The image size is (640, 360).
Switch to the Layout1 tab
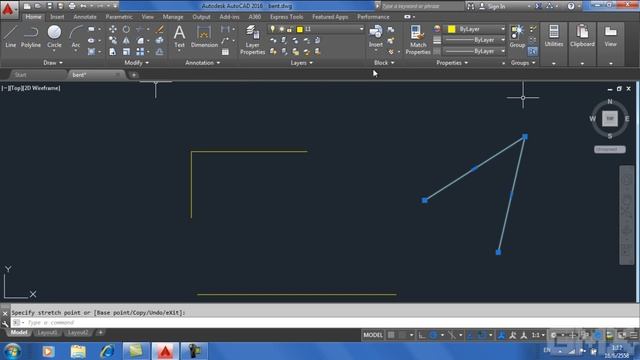(x=47, y=333)
